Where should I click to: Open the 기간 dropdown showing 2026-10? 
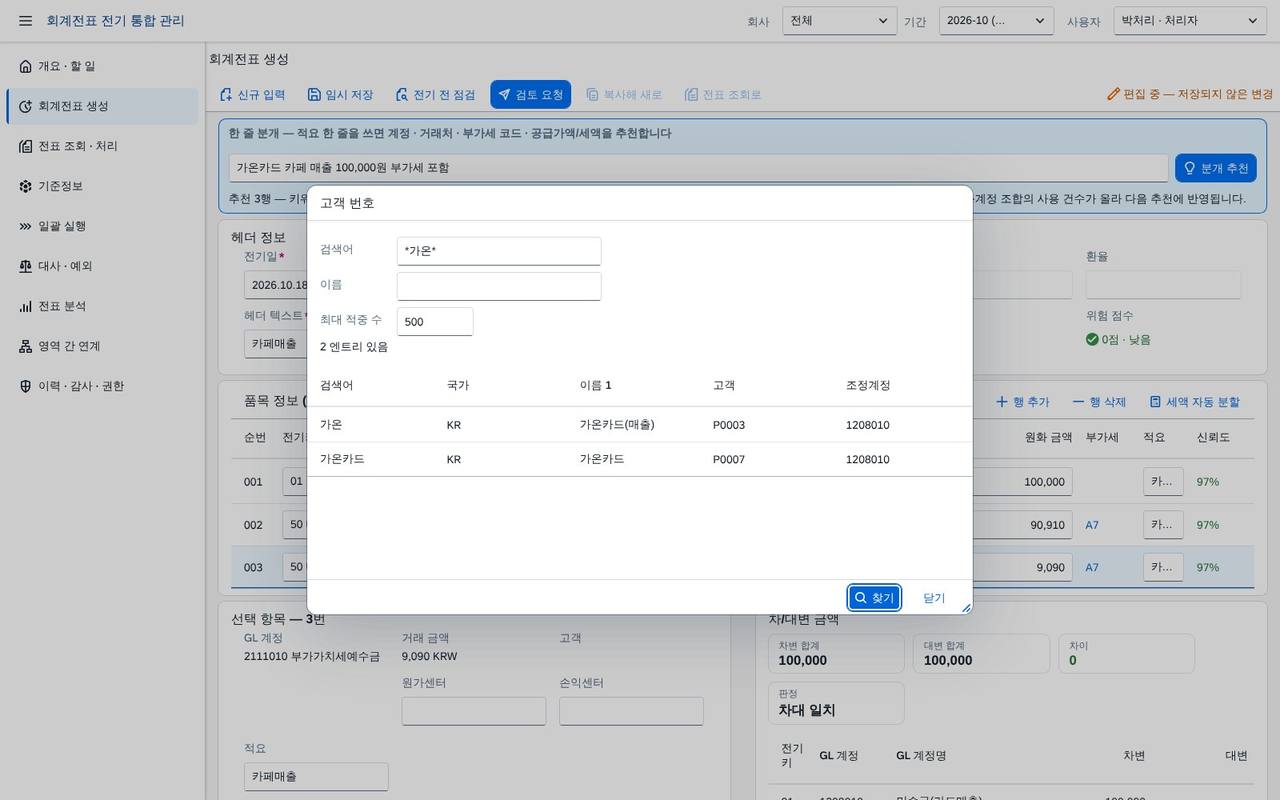click(996, 21)
